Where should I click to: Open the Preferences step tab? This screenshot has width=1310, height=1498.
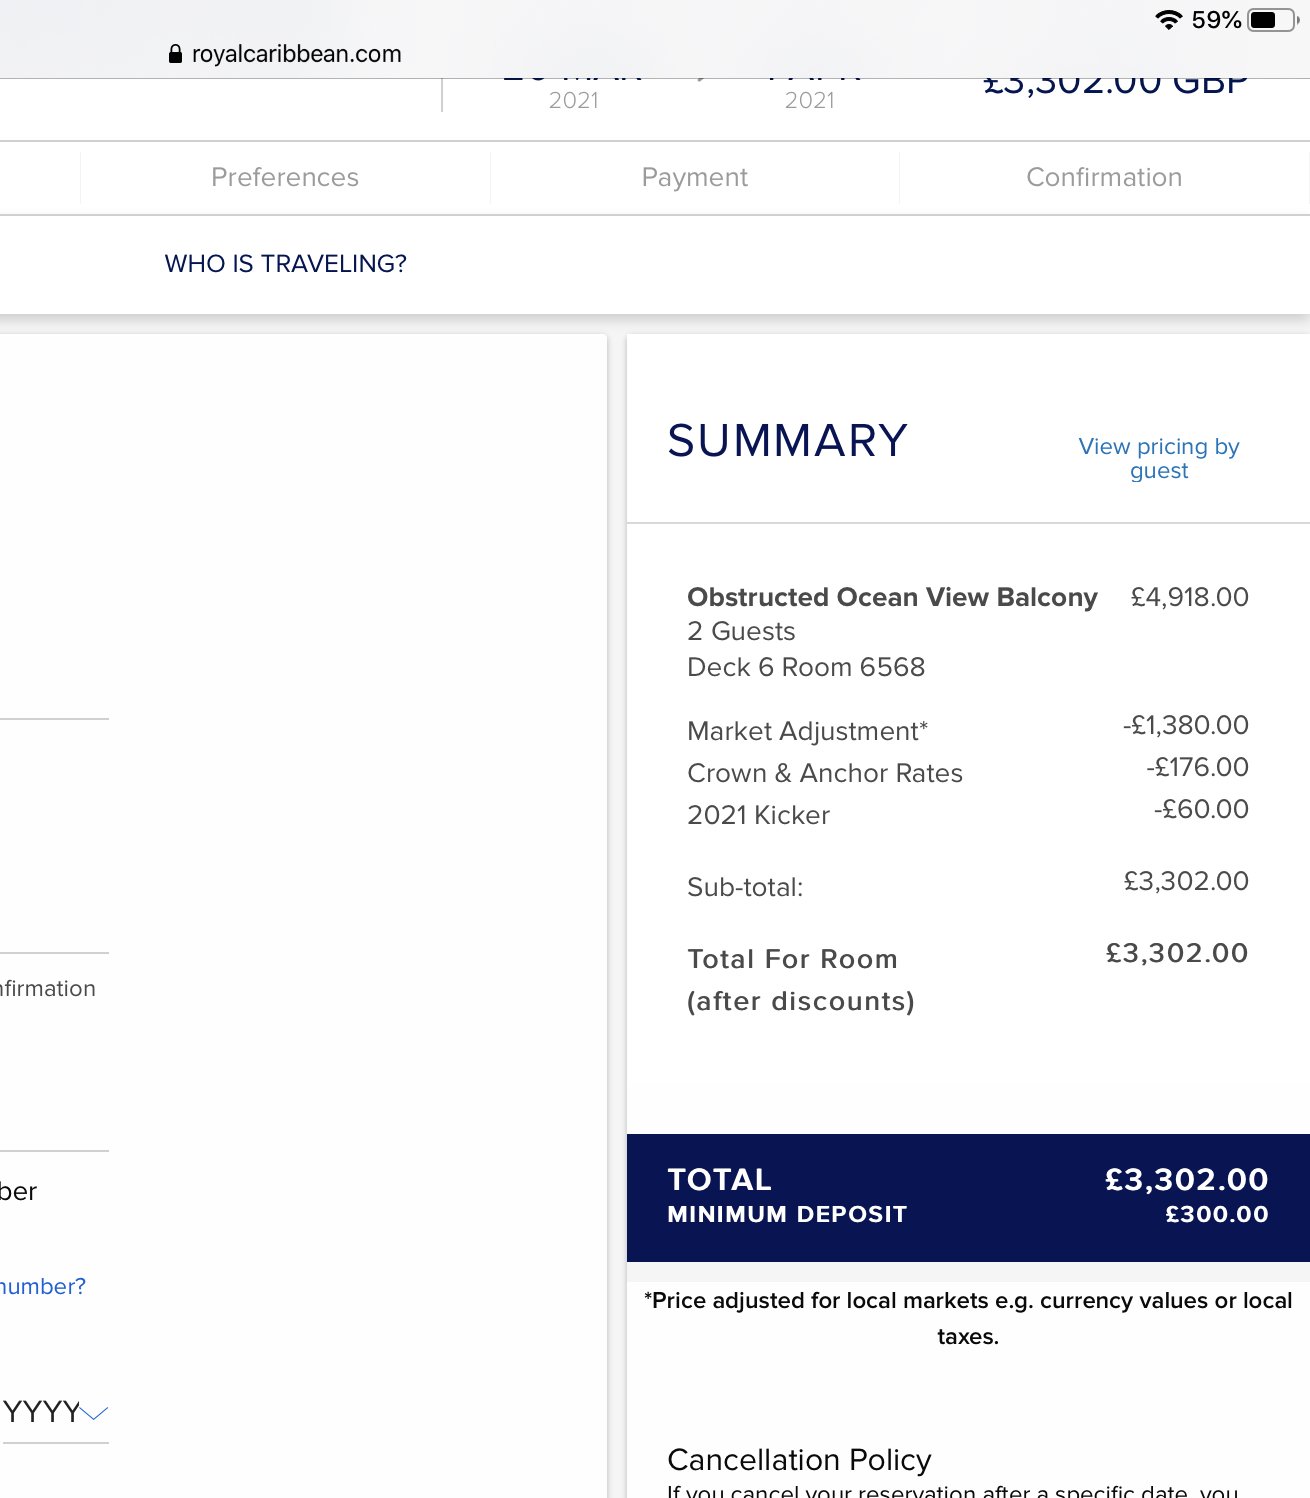tap(285, 177)
